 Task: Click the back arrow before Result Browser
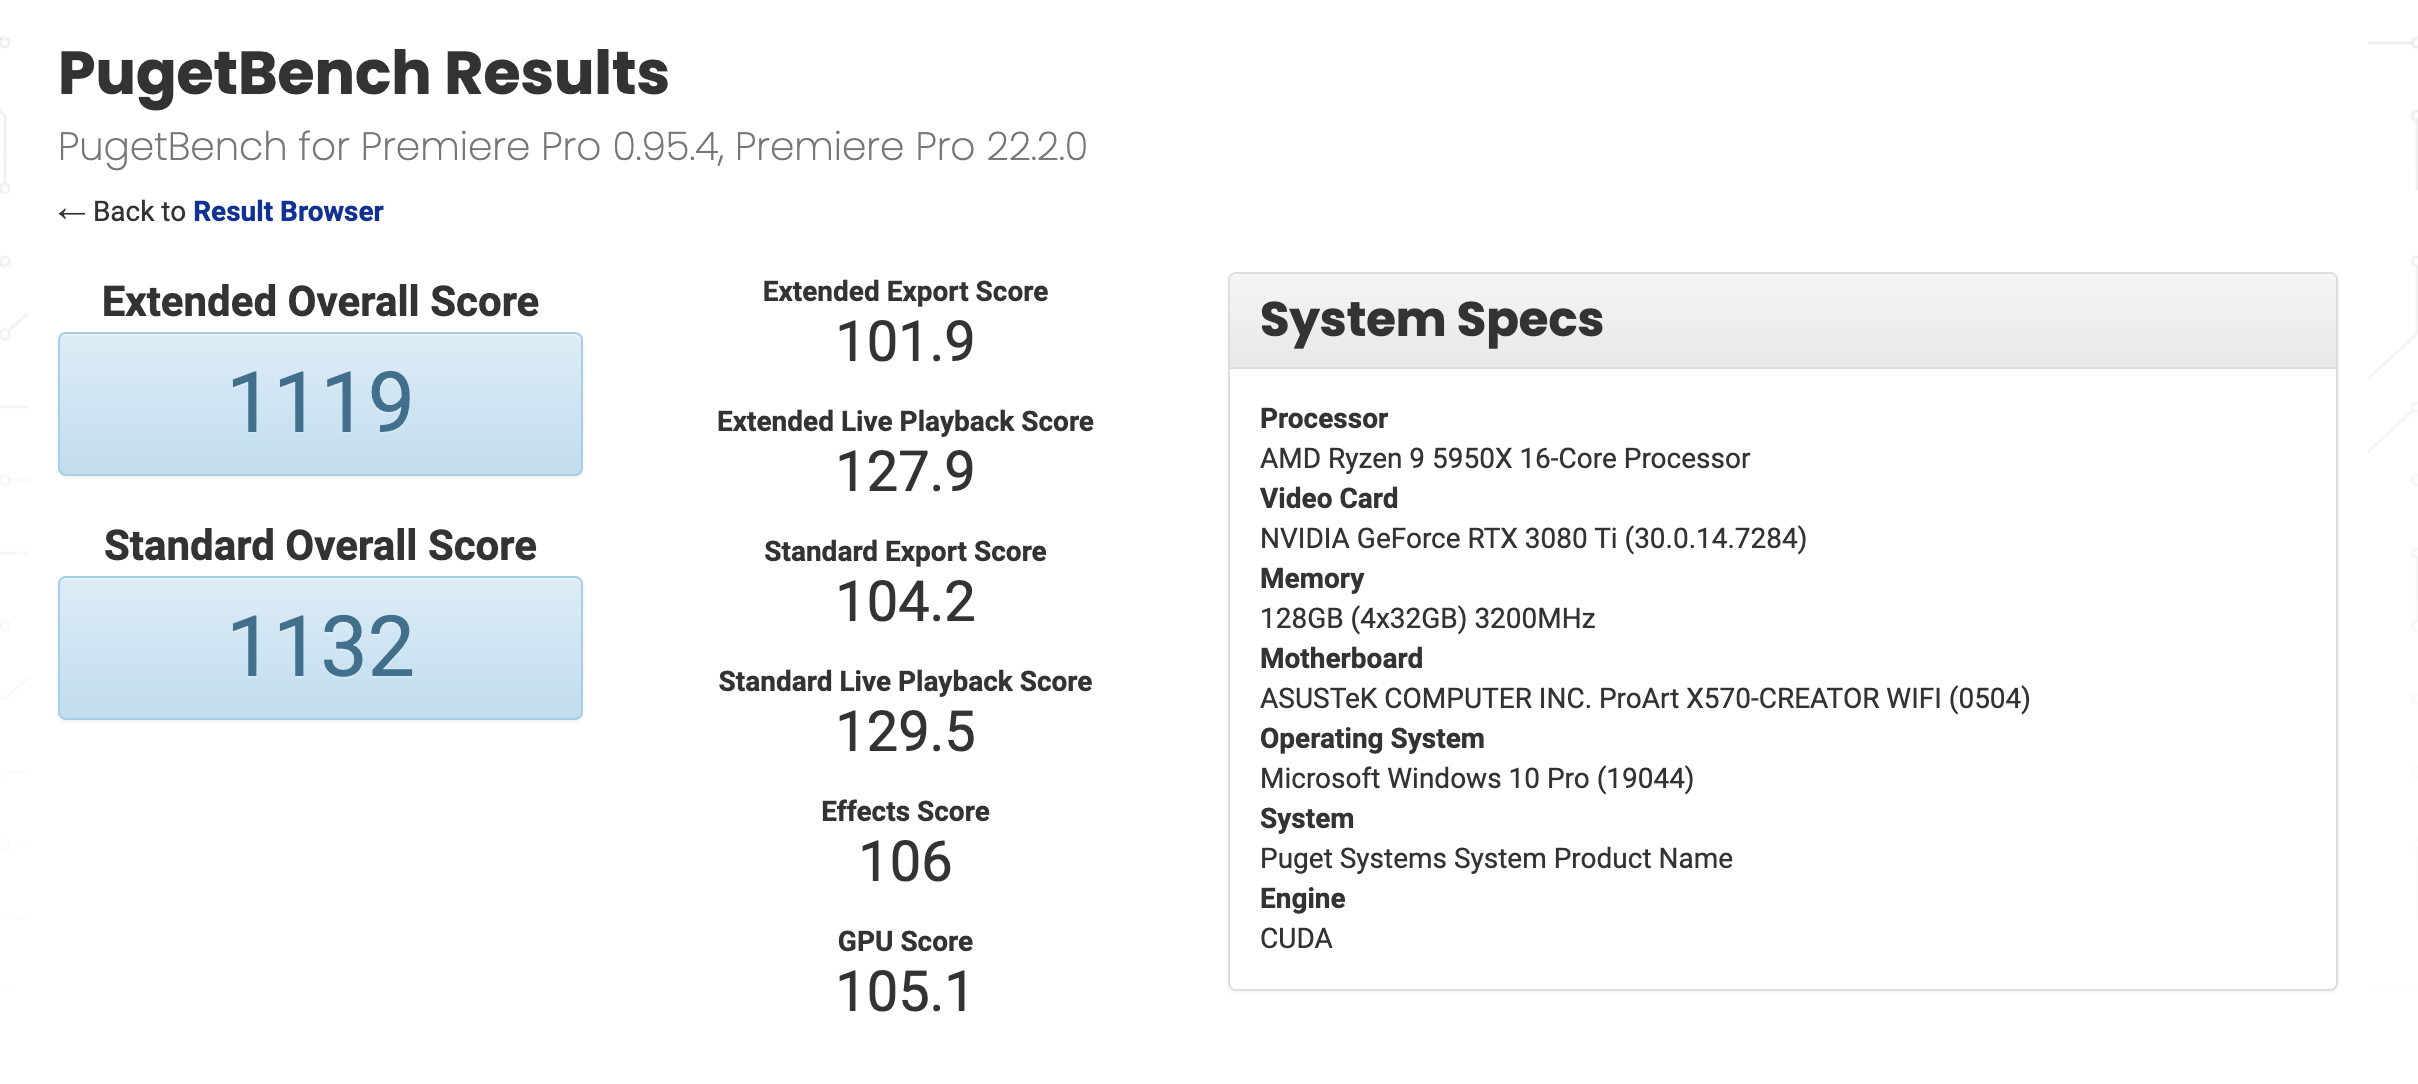71,213
